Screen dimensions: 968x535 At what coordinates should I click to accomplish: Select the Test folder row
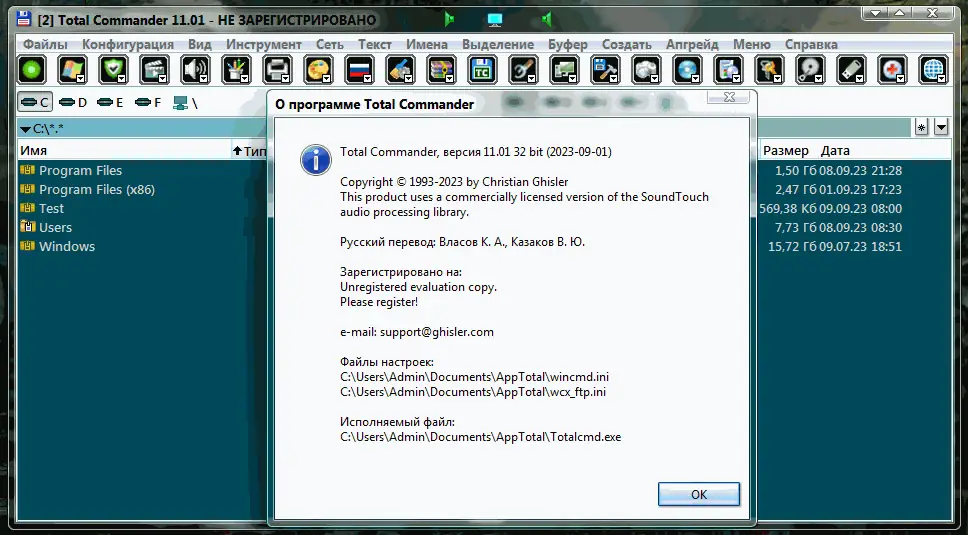click(x=51, y=209)
